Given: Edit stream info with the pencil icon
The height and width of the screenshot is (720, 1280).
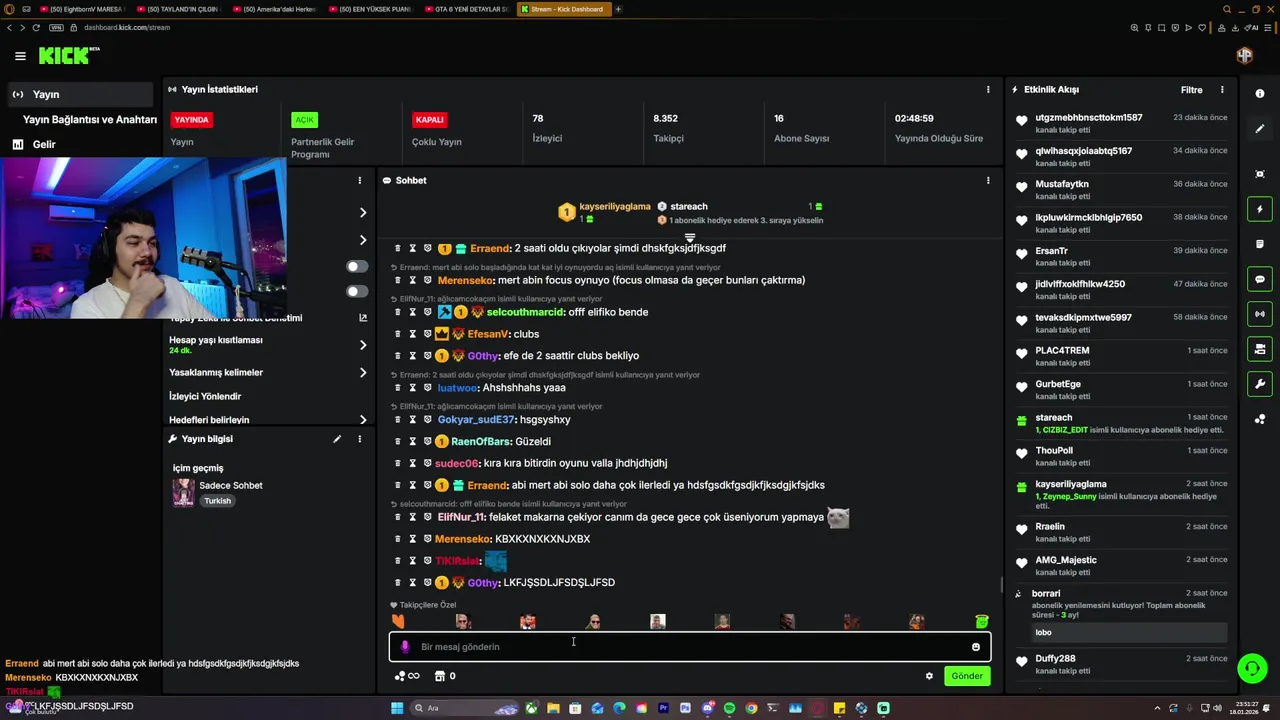Looking at the screenshot, I should tap(337, 439).
